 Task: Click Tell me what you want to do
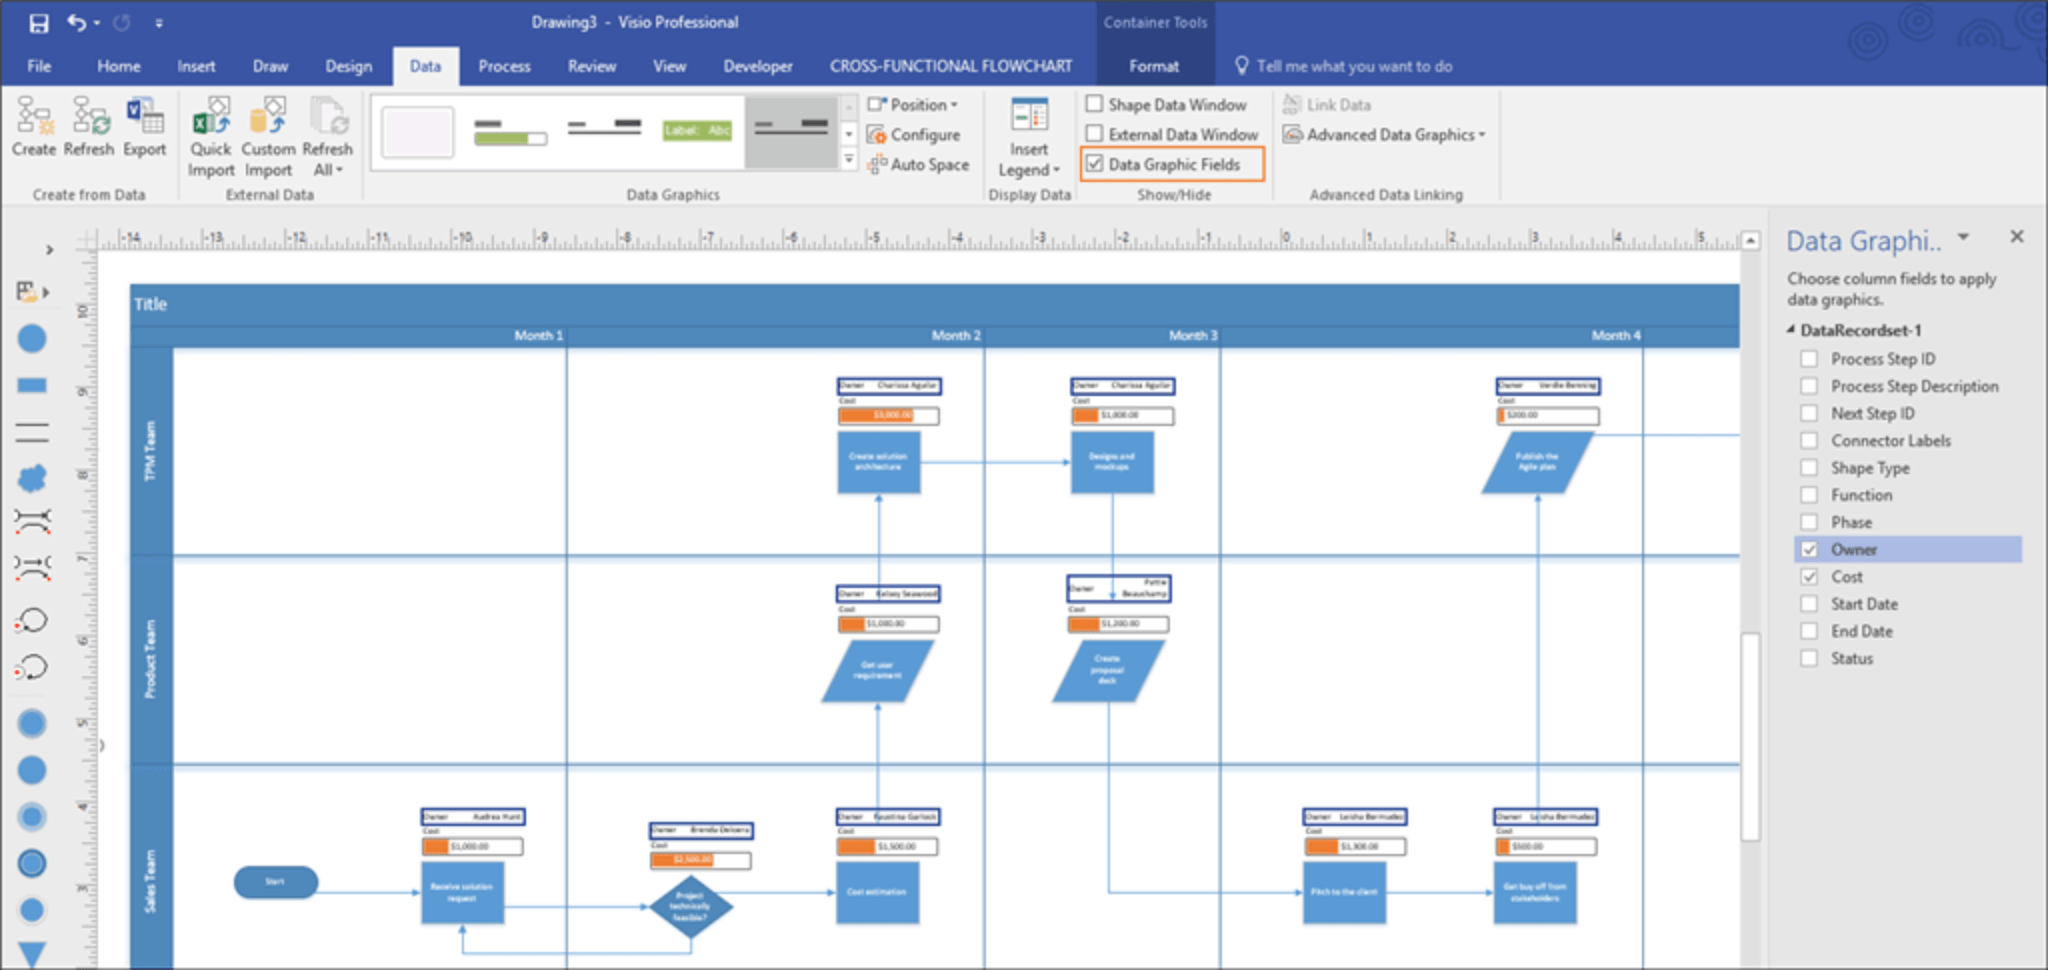(1343, 66)
